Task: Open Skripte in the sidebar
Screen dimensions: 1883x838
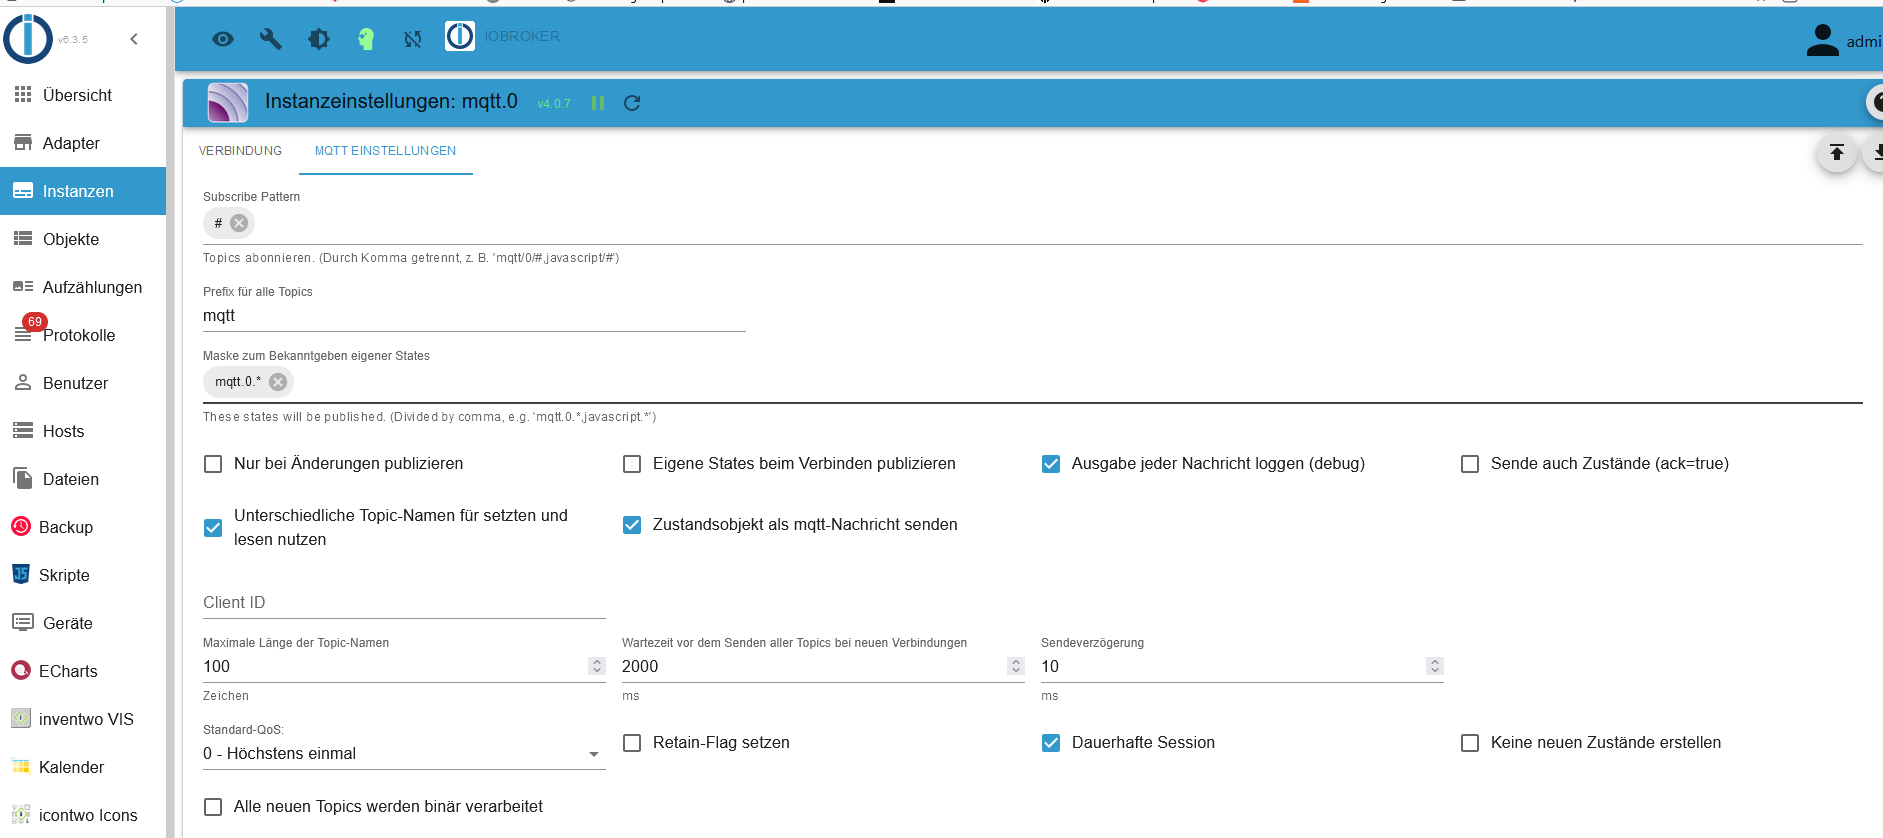Action: 83,575
